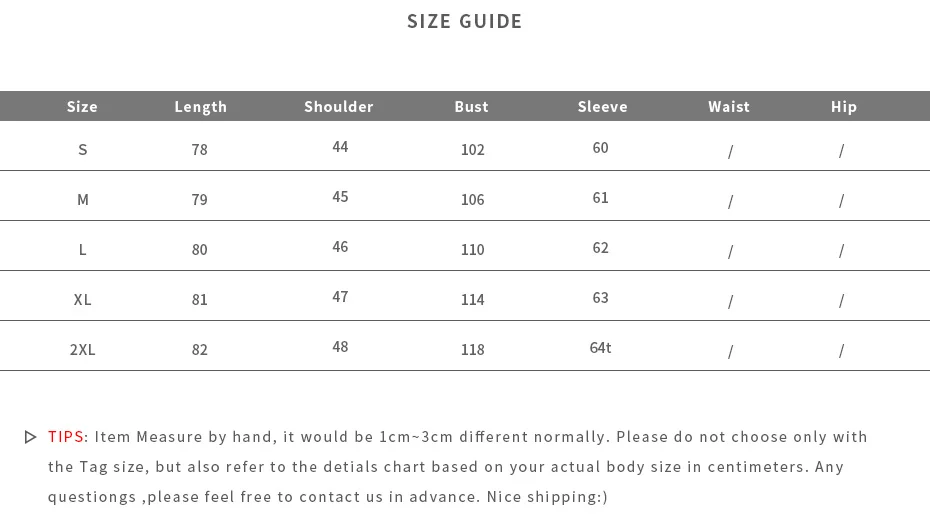Click the Shoulder column header
The height and width of the screenshot is (520, 930).
coord(339,107)
